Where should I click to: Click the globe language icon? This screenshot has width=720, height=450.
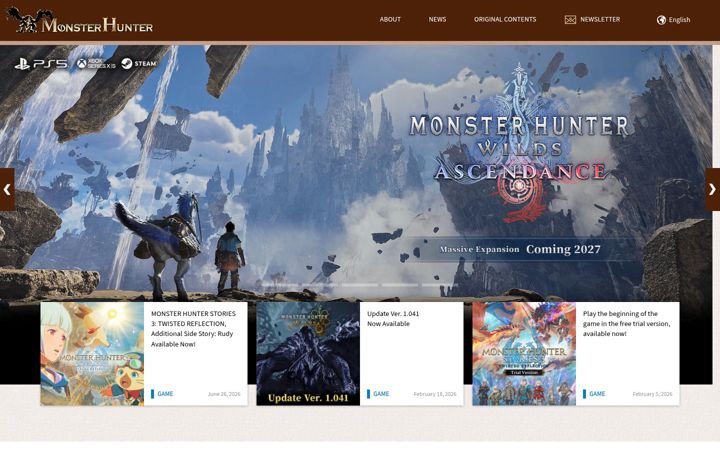[x=661, y=20]
